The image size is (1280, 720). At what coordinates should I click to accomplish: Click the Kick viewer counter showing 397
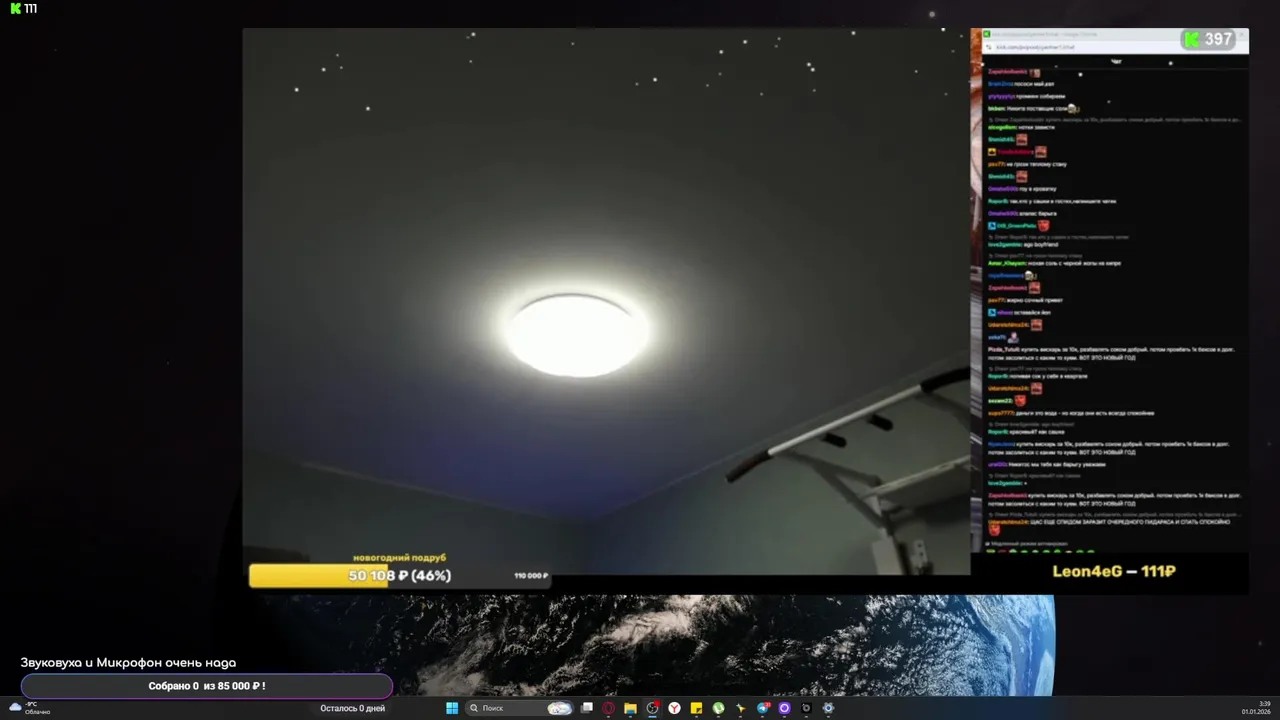click(x=1209, y=39)
